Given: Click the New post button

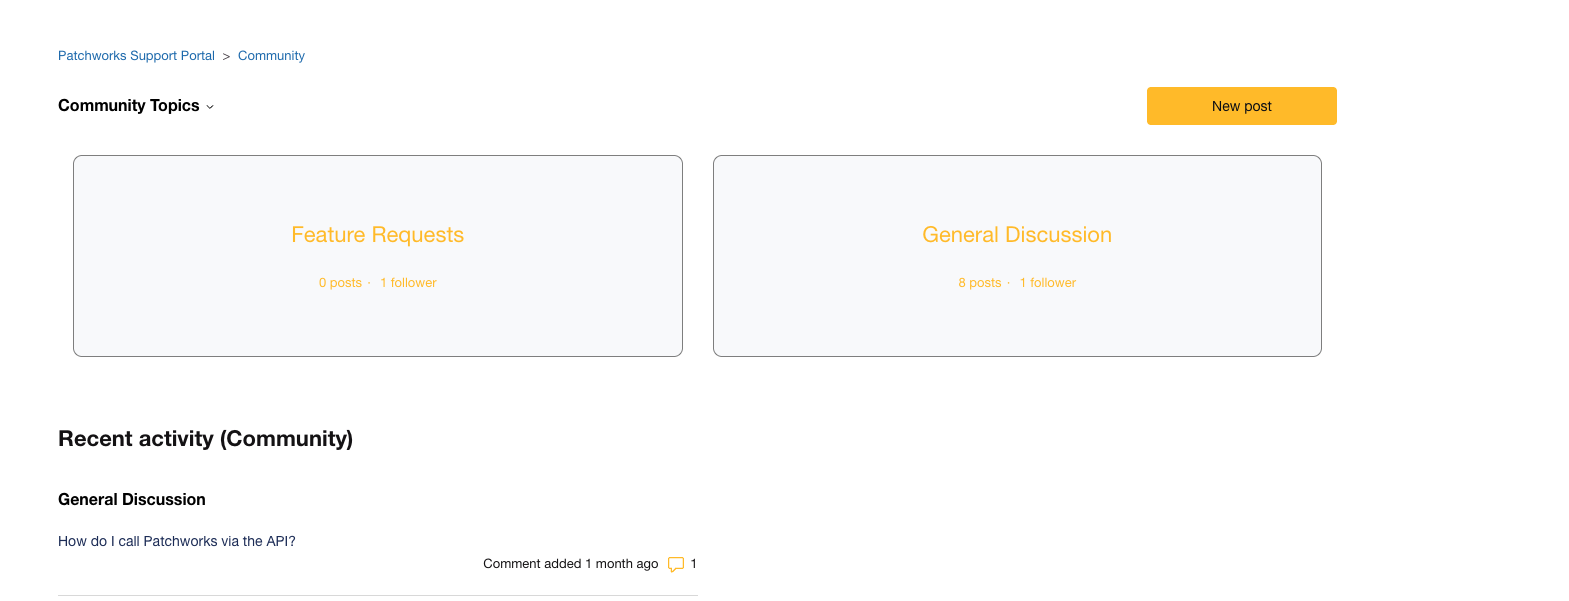Looking at the screenshot, I should click(x=1241, y=106).
